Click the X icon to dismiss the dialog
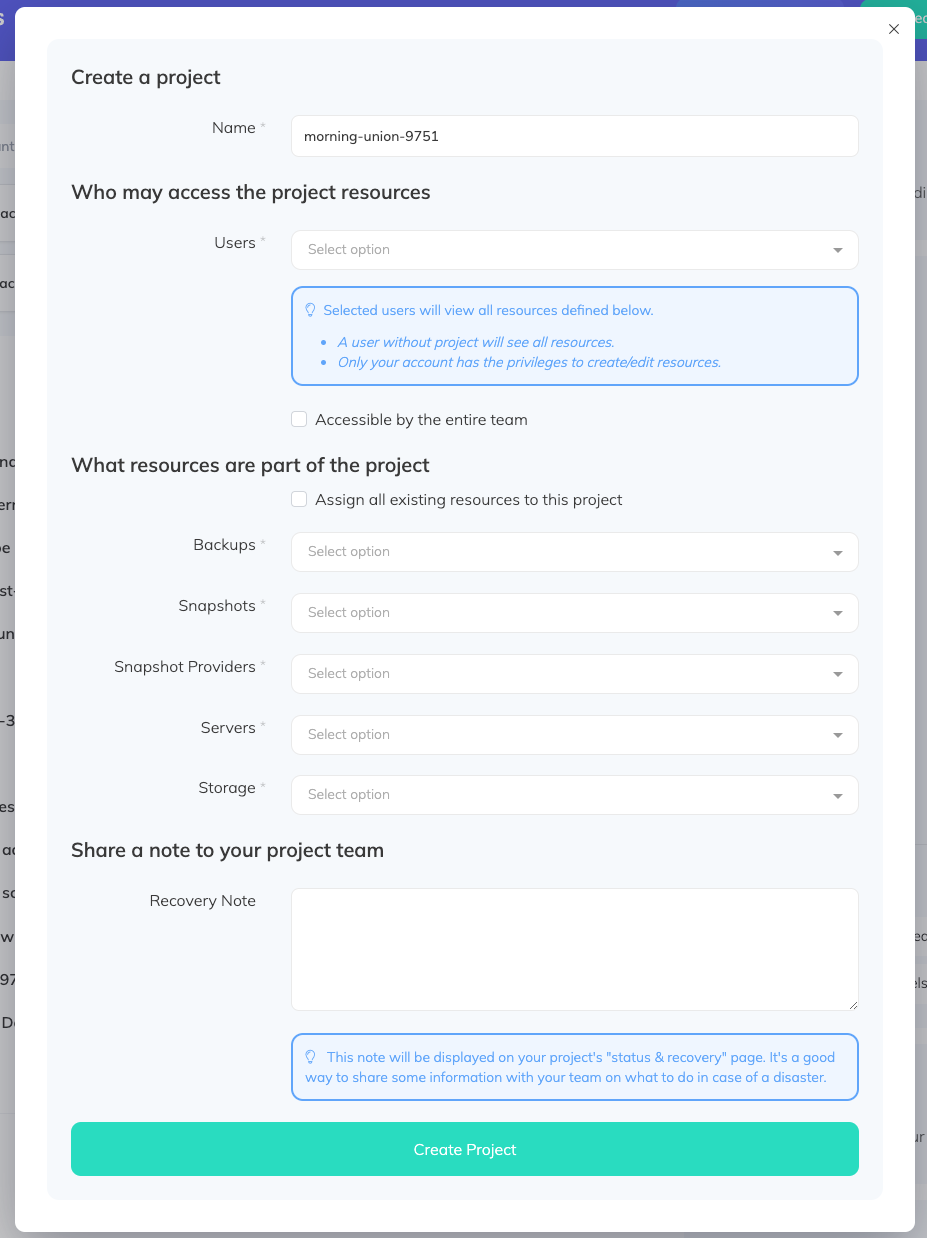 pos(893,29)
